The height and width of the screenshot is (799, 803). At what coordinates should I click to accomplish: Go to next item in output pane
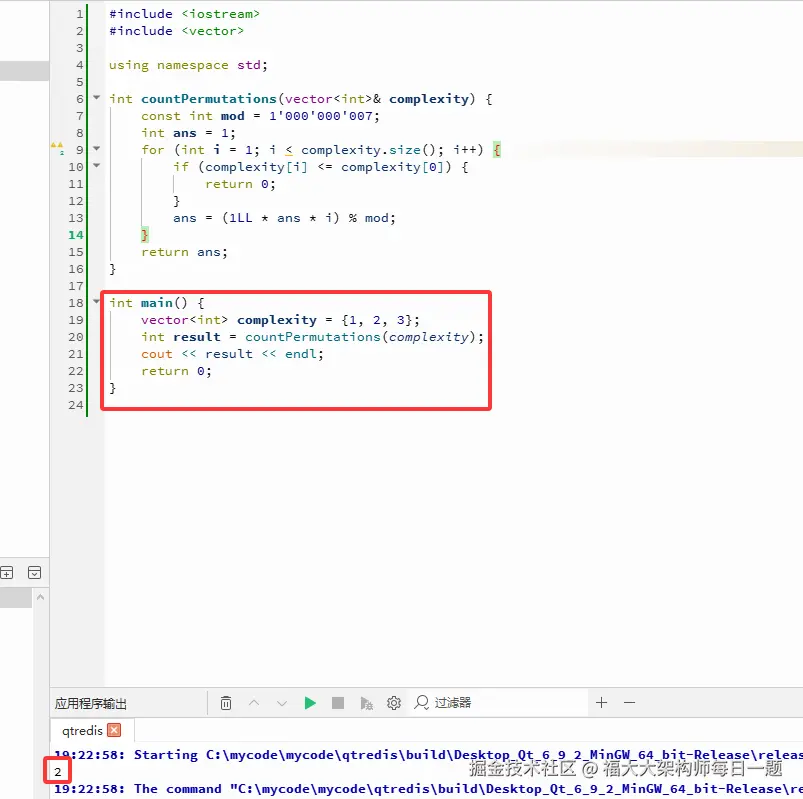tap(282, 703)
